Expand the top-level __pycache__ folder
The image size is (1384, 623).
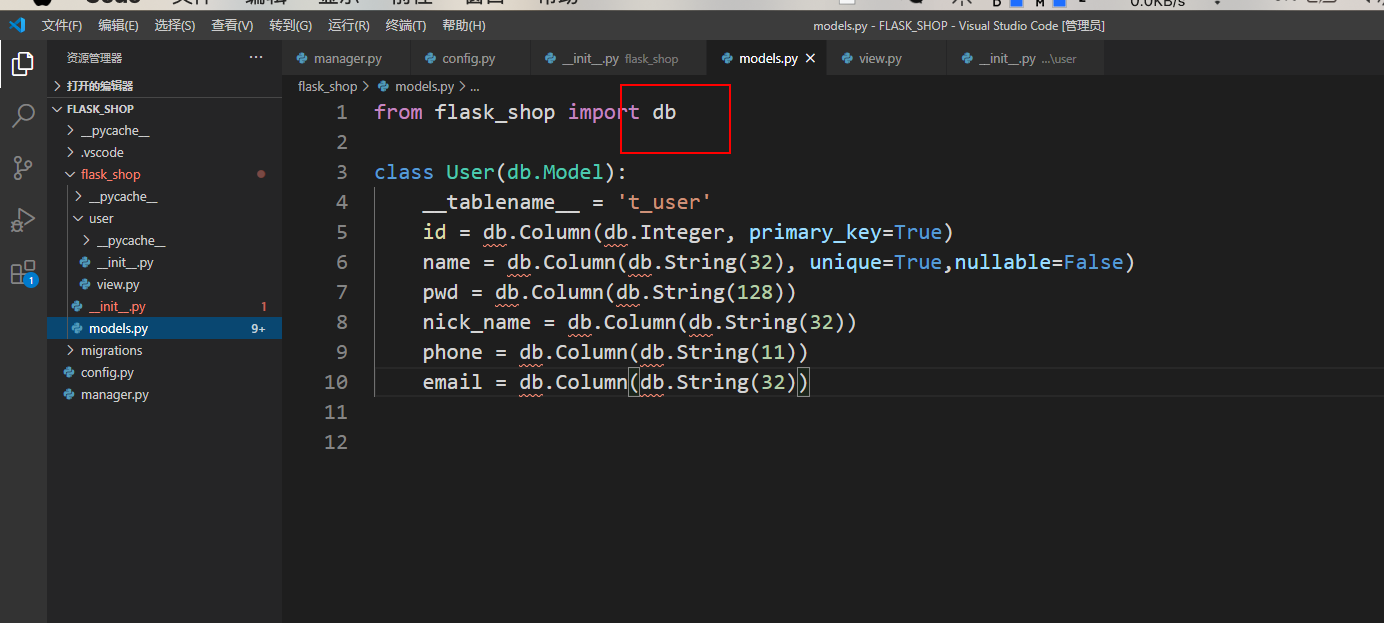(x=164, y=130)
